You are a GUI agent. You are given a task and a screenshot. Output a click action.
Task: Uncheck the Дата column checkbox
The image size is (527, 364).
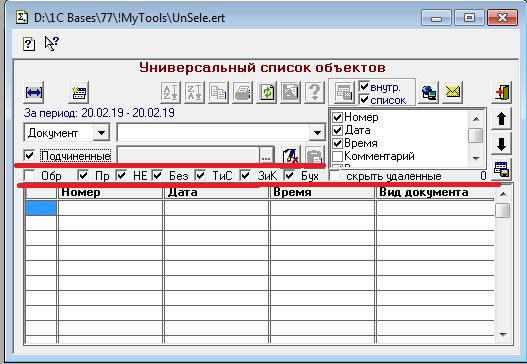click(x=337, y=130)
